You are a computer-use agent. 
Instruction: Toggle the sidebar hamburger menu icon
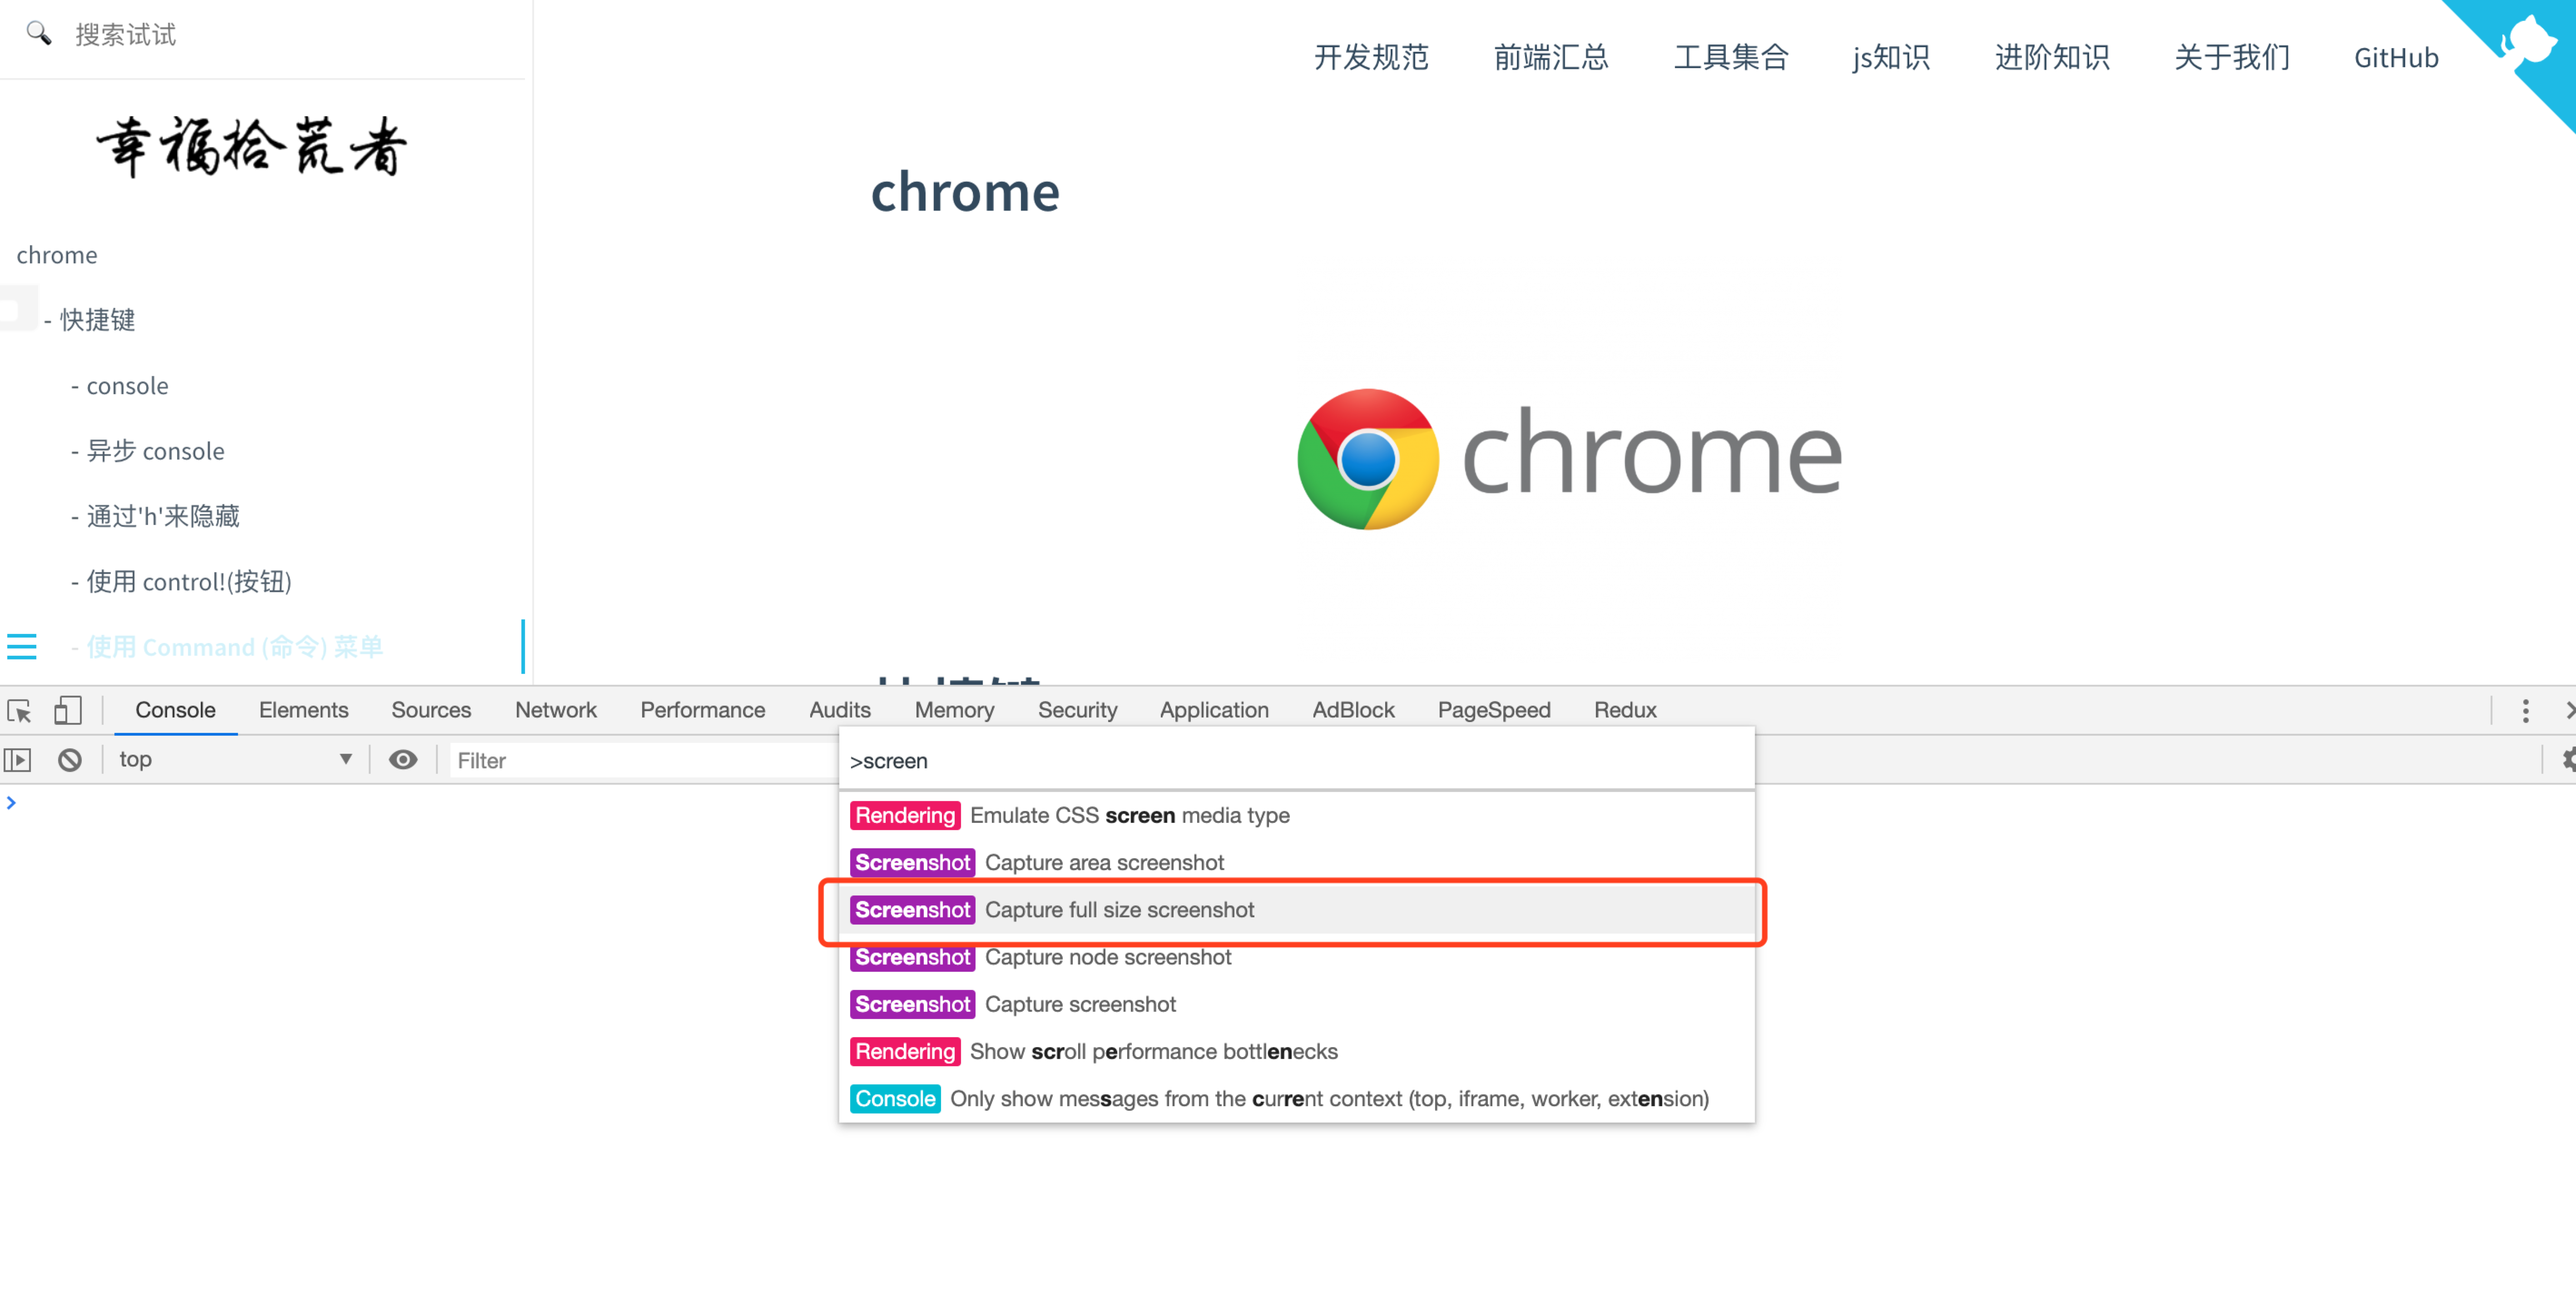22,647
